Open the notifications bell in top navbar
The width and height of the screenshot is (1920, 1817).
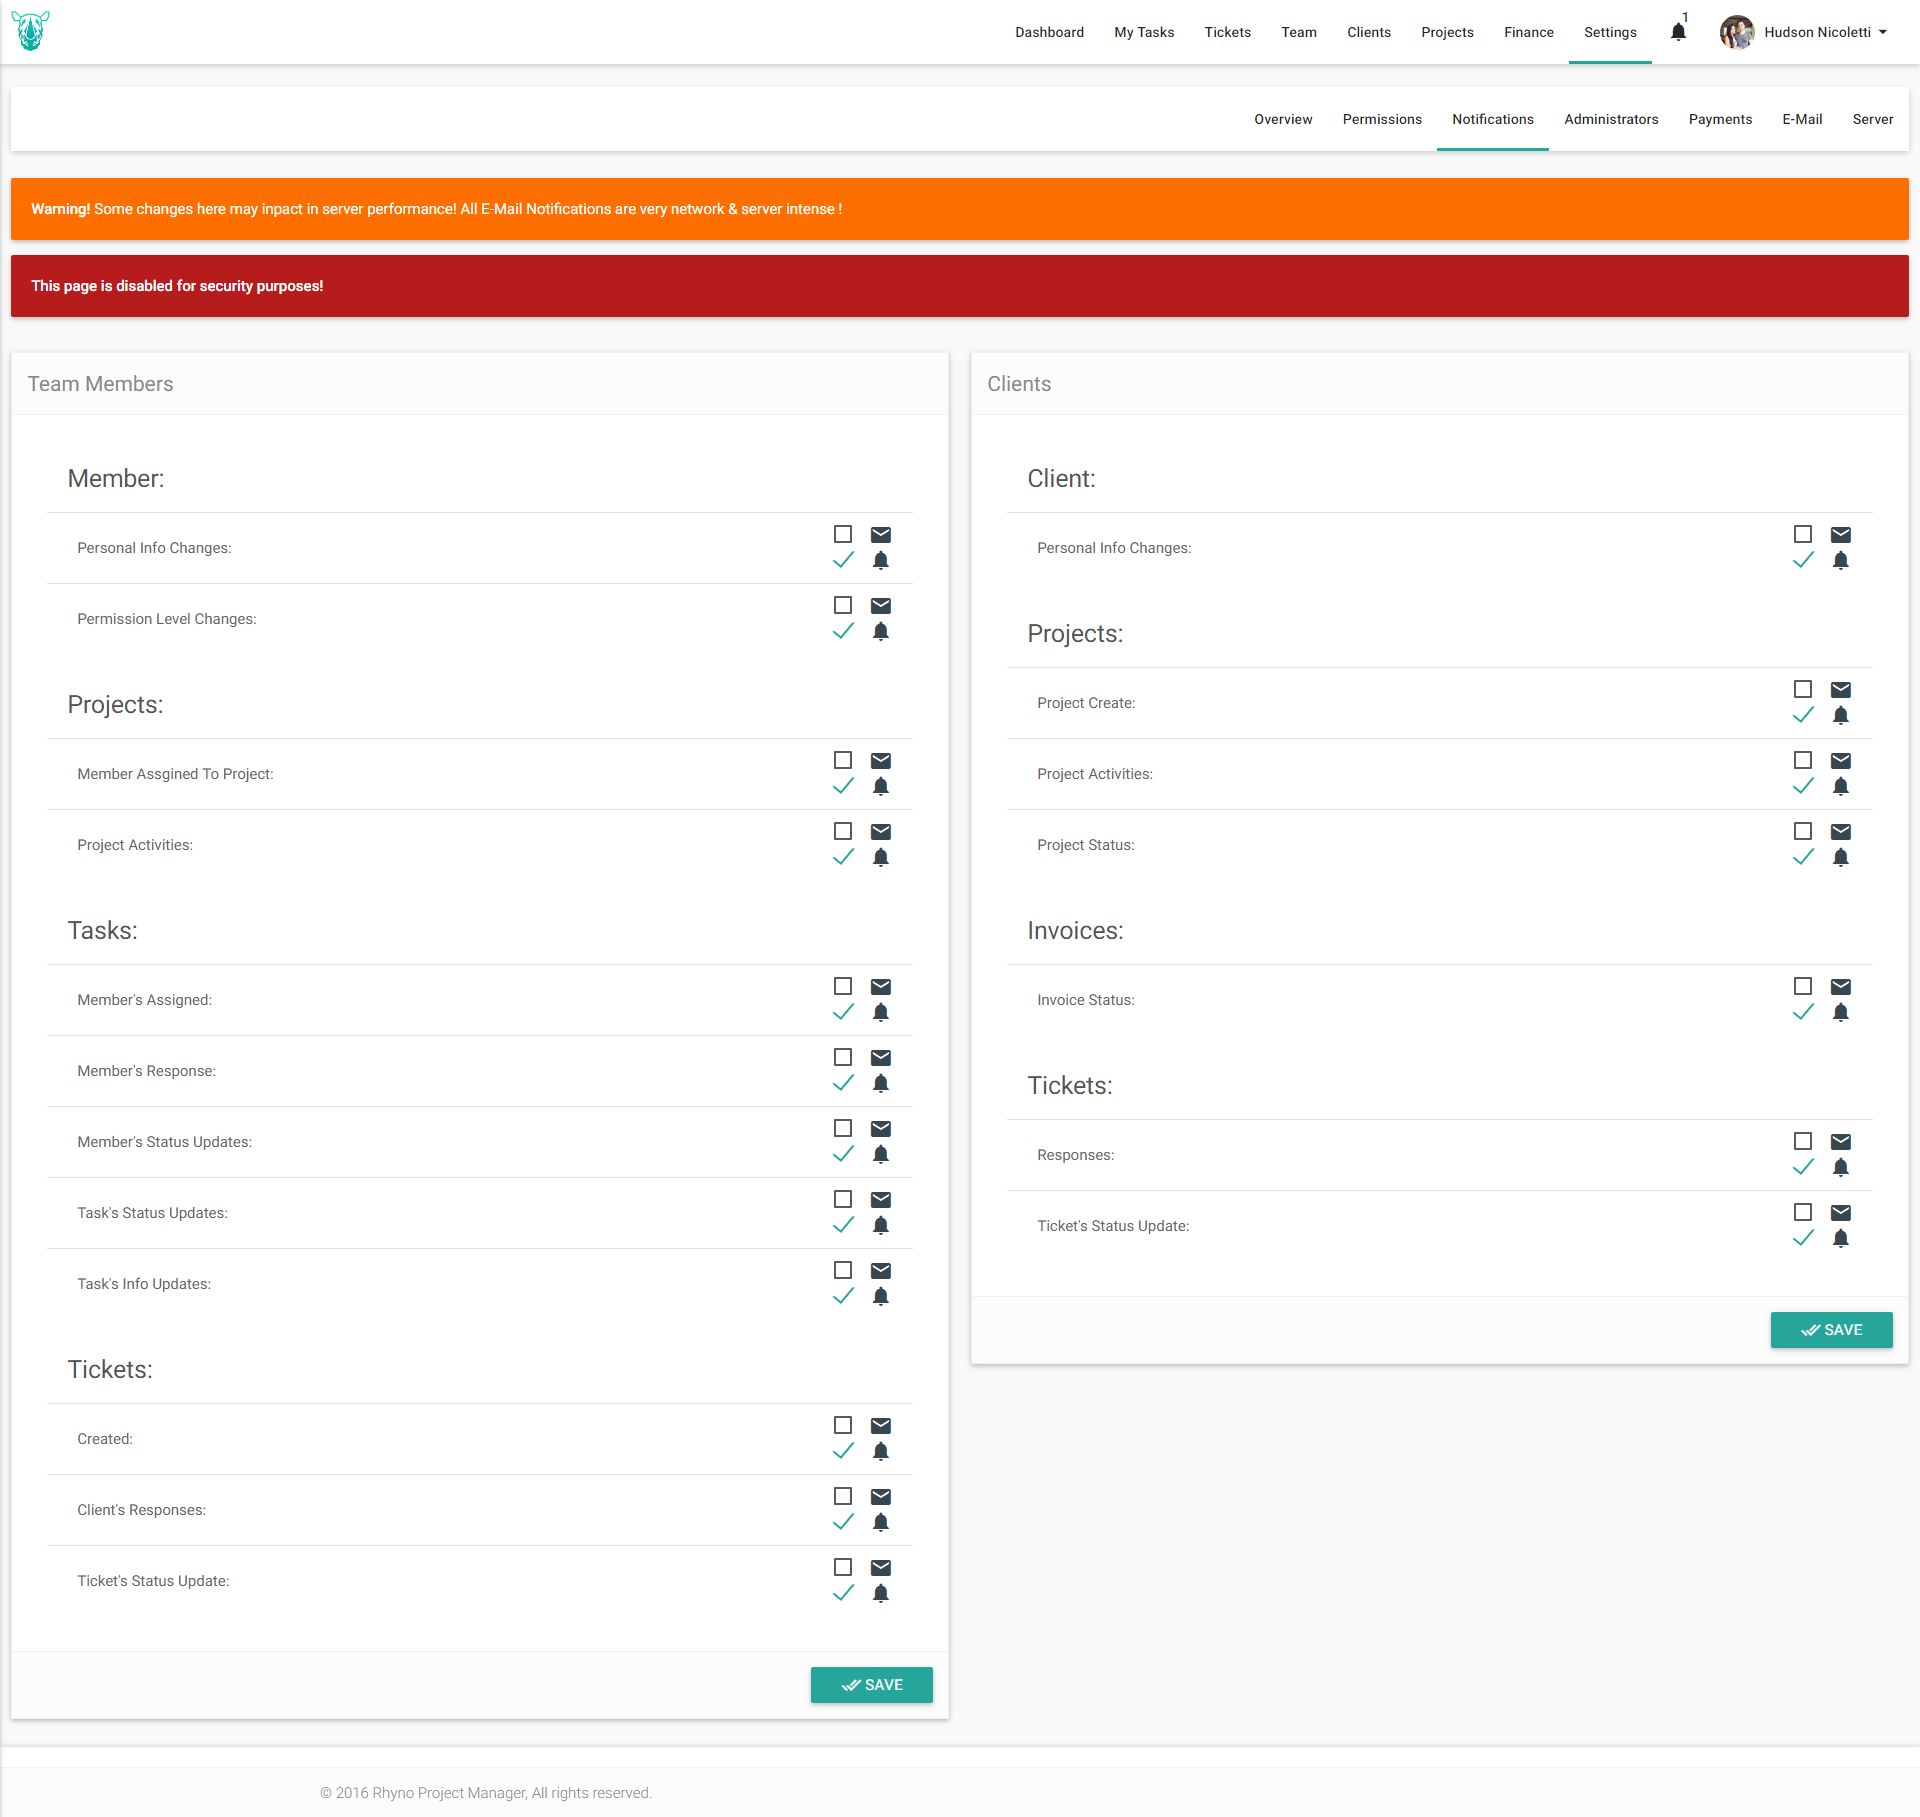1678,32
